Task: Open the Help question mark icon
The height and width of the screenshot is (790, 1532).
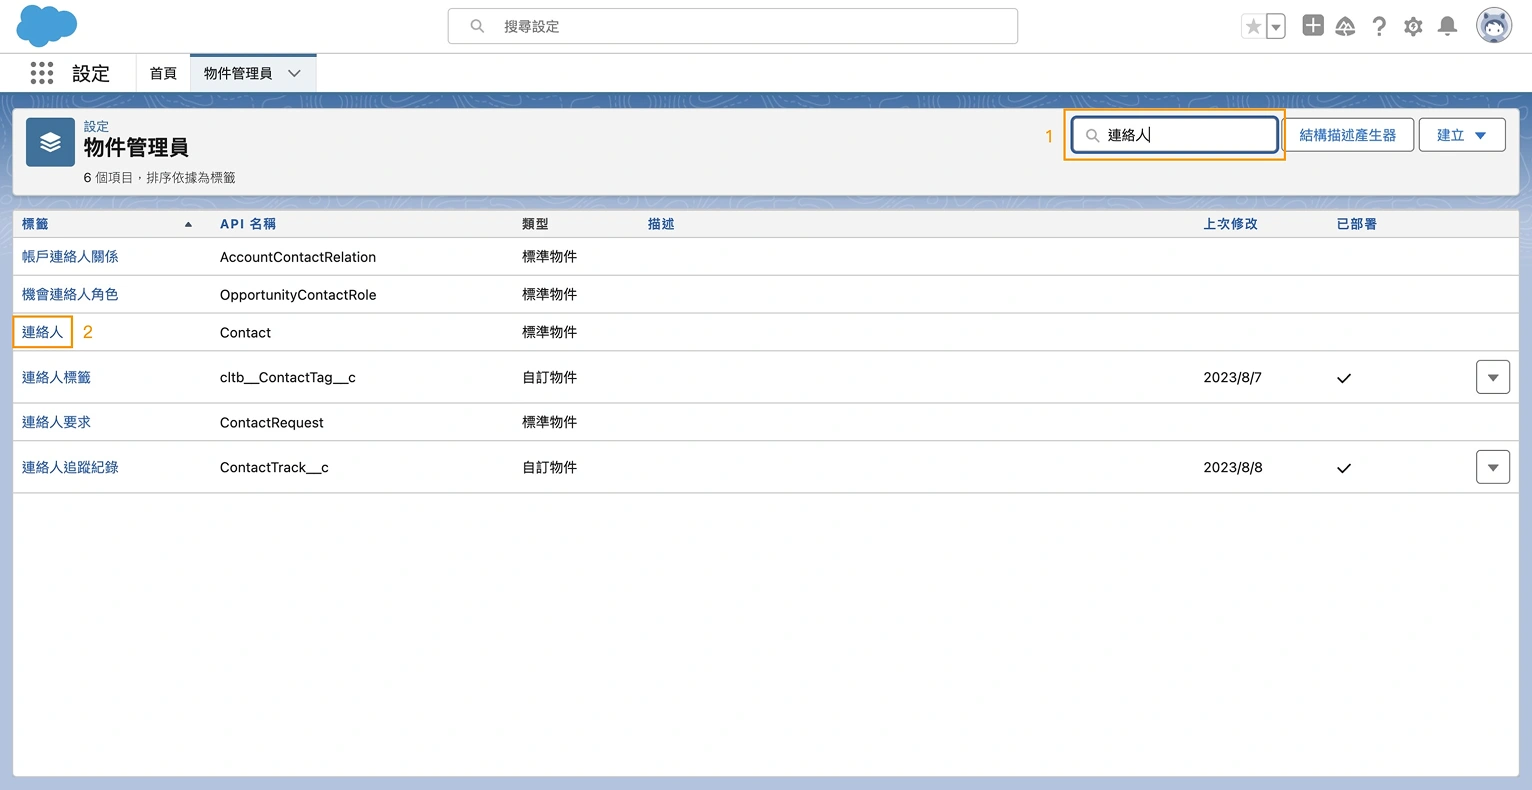Action: coord(1379,26)
